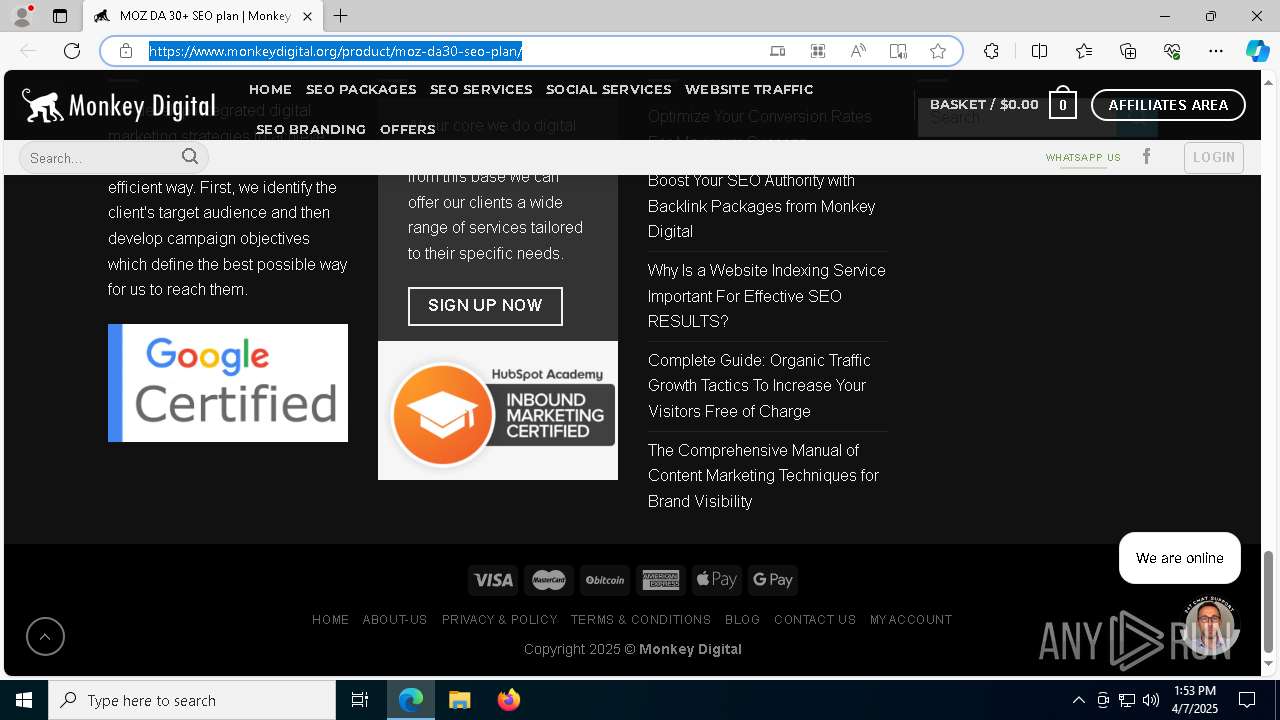Open favorites list icon
The width and height of the screenshot is (1280, 720).
1084,51
